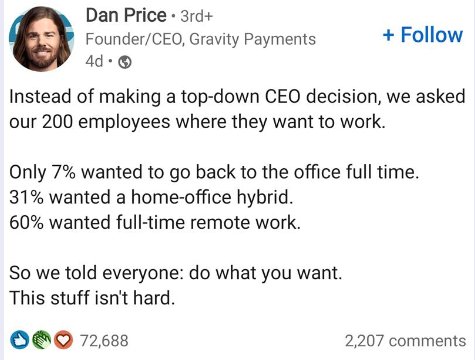The image size is (475, 360).
Task: Click the line 'our 200 employees where they want'
Action: pyautogui.click(x=197, y=122)
